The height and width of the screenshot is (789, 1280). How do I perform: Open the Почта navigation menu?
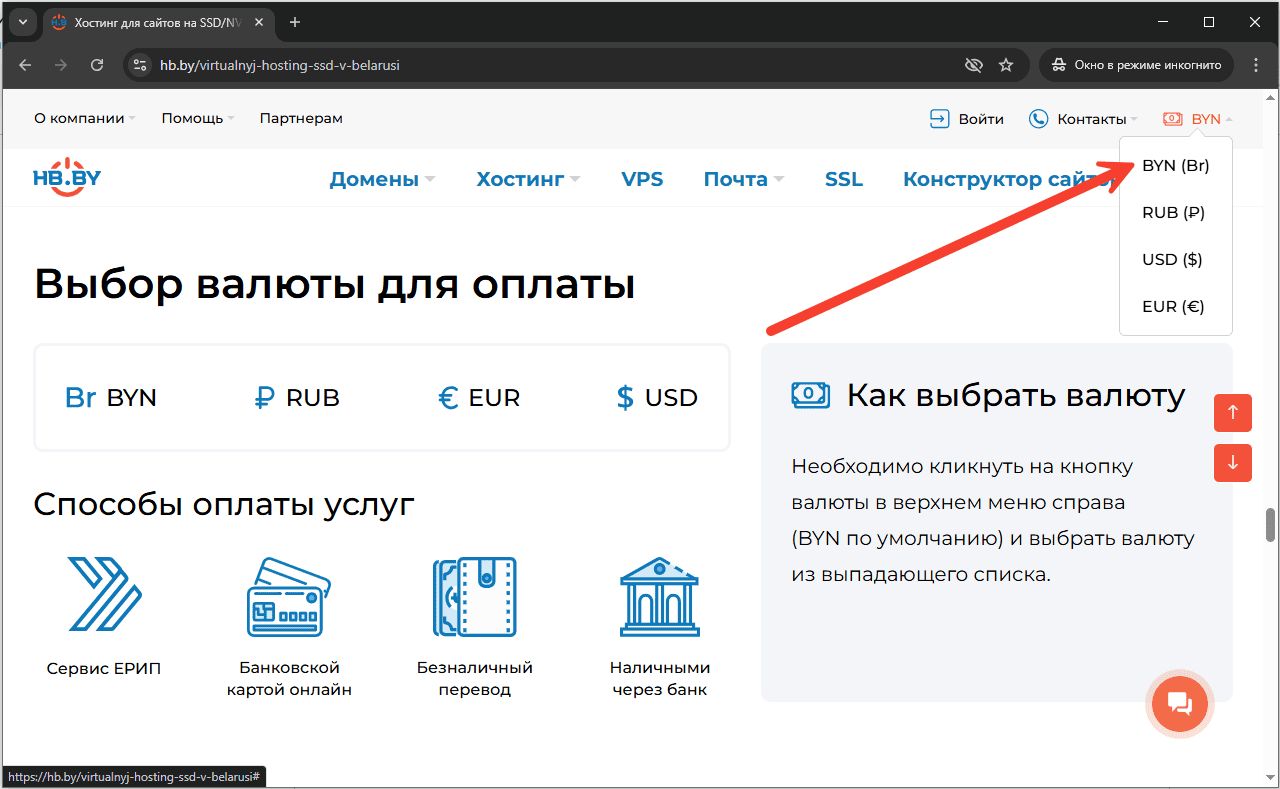[736, 178]
